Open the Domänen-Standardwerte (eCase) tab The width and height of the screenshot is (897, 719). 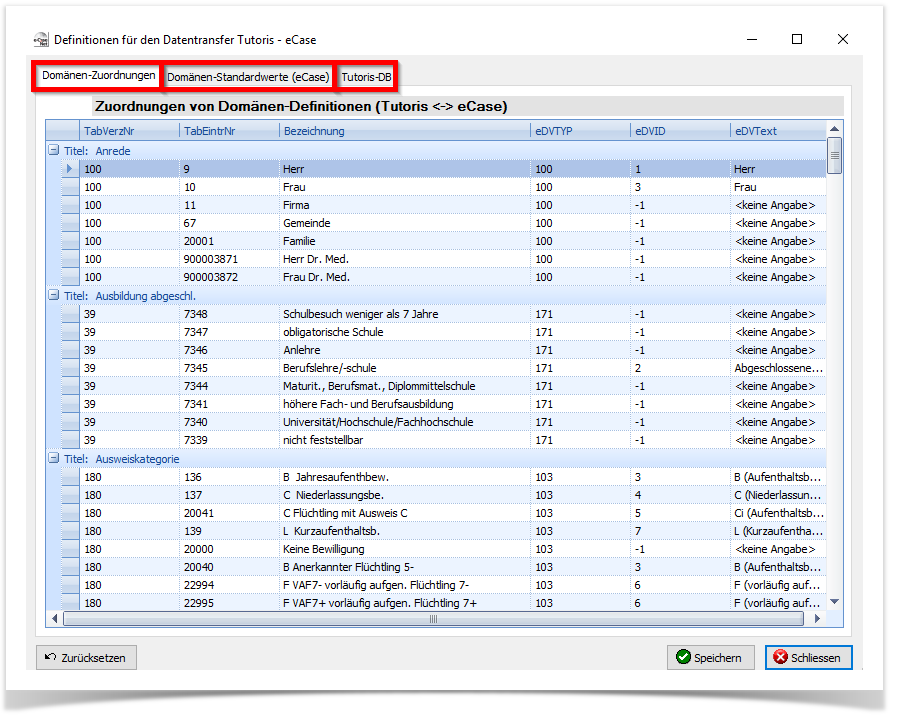[248, 77]
